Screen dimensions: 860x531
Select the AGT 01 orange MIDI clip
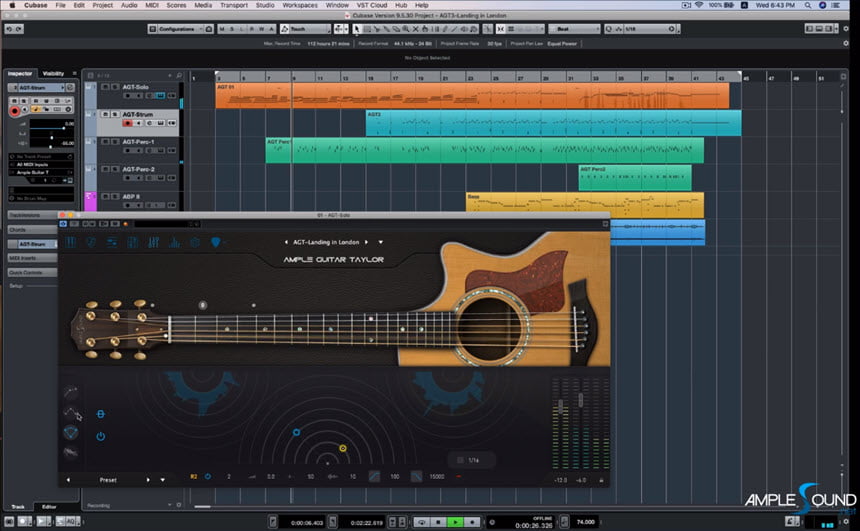(x=472, y=95)
